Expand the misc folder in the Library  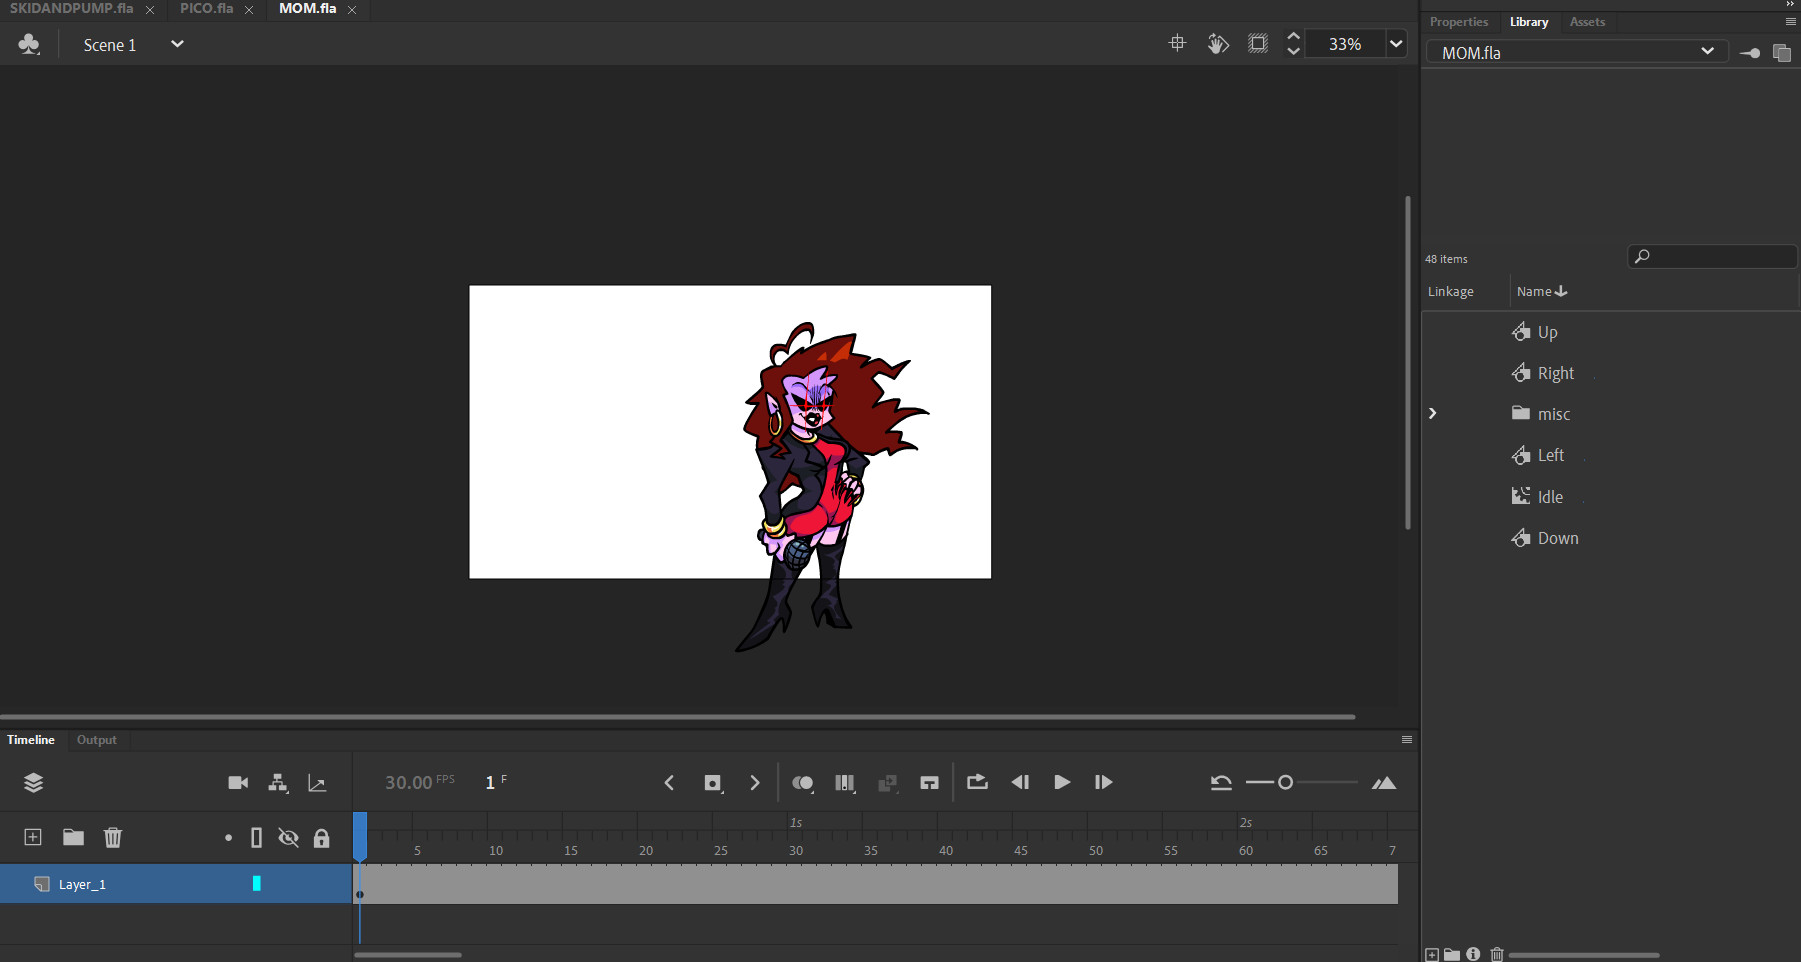(x=1433, y=413)
